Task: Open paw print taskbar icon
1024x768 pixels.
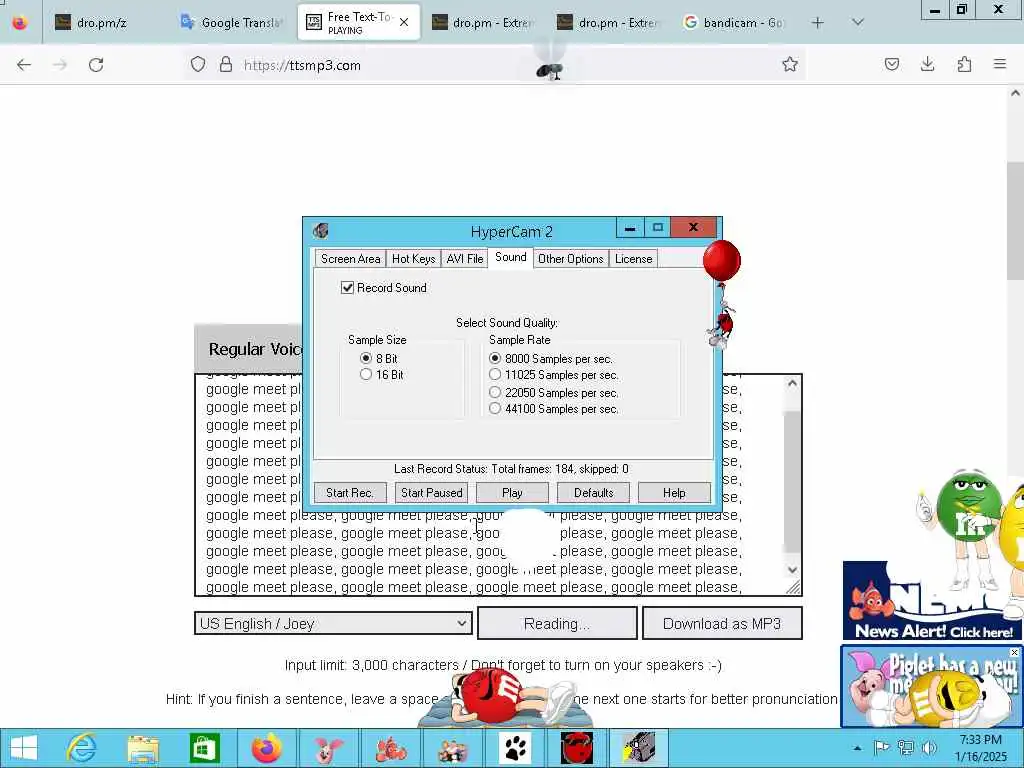Action: [x=515, y=748]
